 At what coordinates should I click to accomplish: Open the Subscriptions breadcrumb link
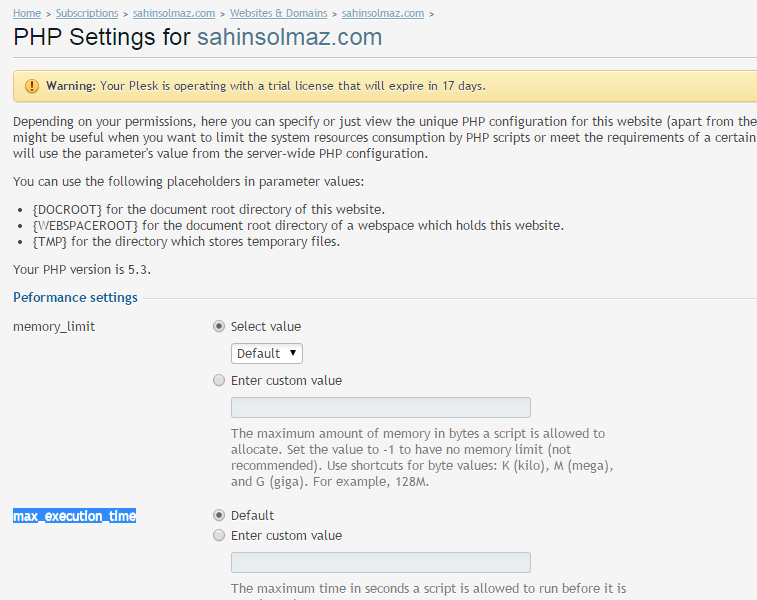pos(87,14)
